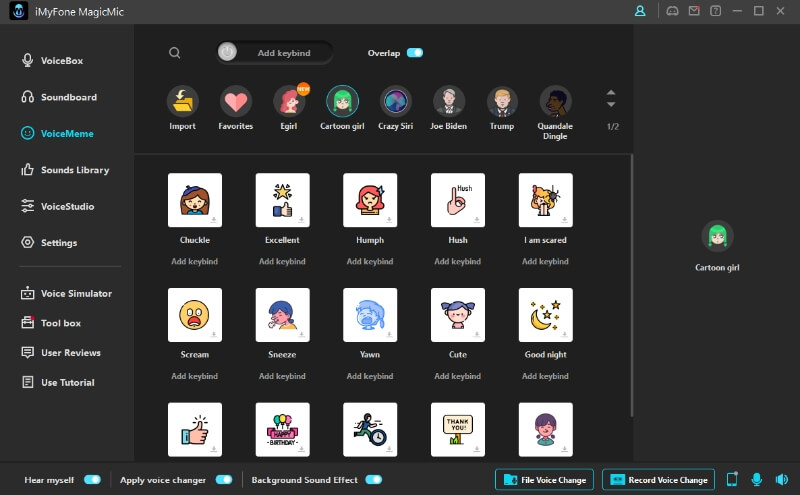Play the thumbs-up voice meme tile
This screenshot has width=800, height=495.
click(x=195, y=430)
